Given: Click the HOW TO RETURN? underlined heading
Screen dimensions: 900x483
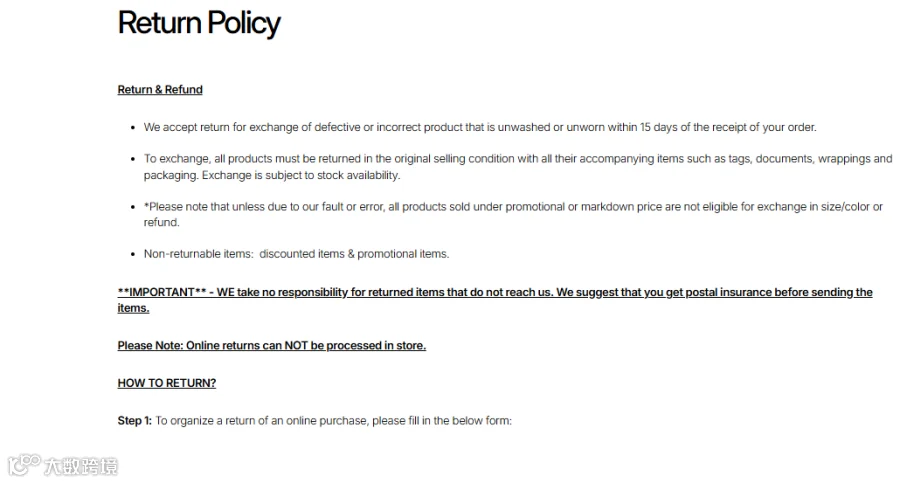Looking at the screenshot, I should [x=166, y=383].
